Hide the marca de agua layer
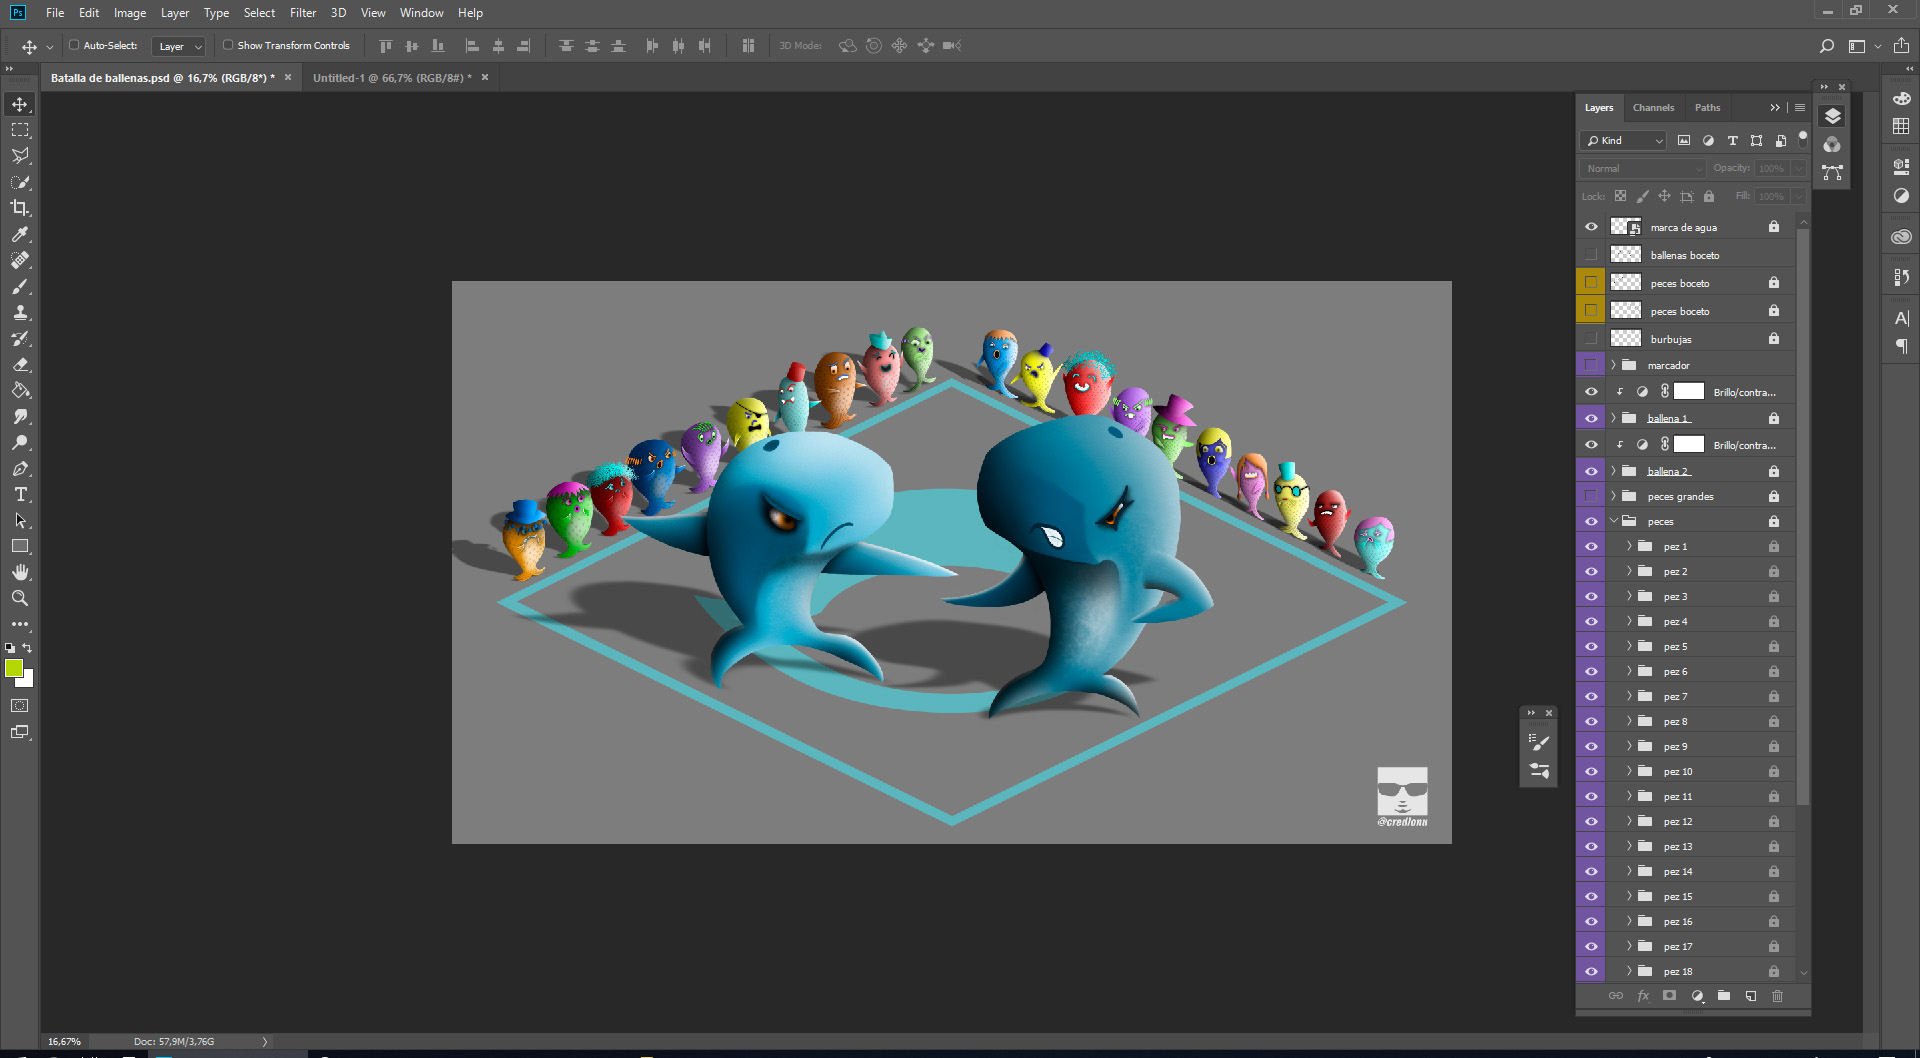Screen dimensions: 1920x1058 (1591, 227)
